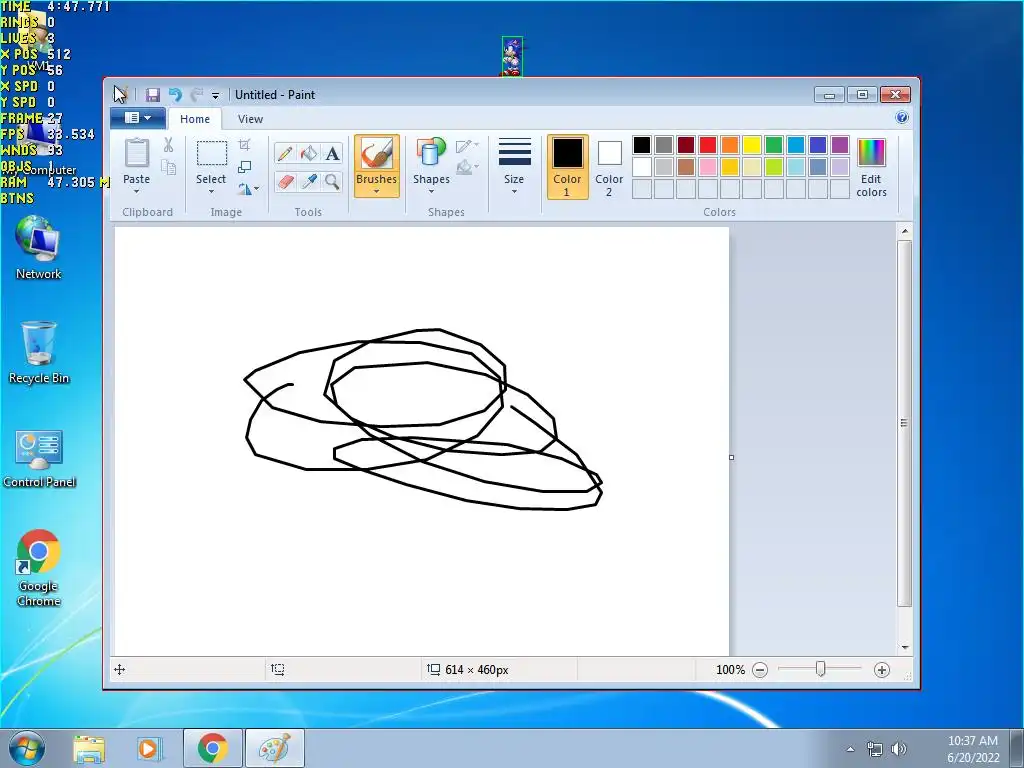
Task: Click the canvas right-edge resize handle
Action: (731, 457)
